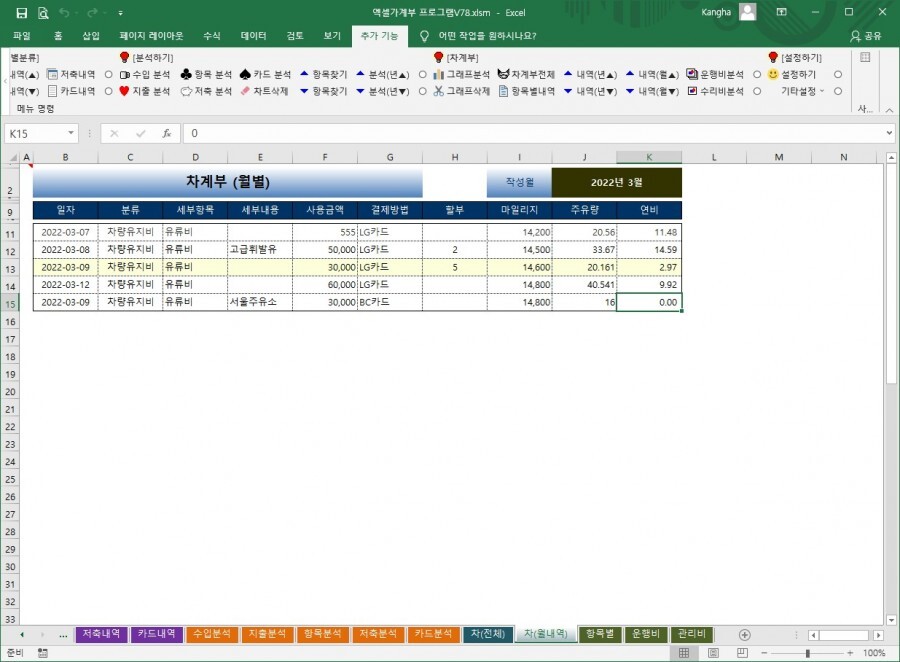This screenshot has width=900, height=662.
Task: Open 카드내역 card list command
Action: click(71, 91)
